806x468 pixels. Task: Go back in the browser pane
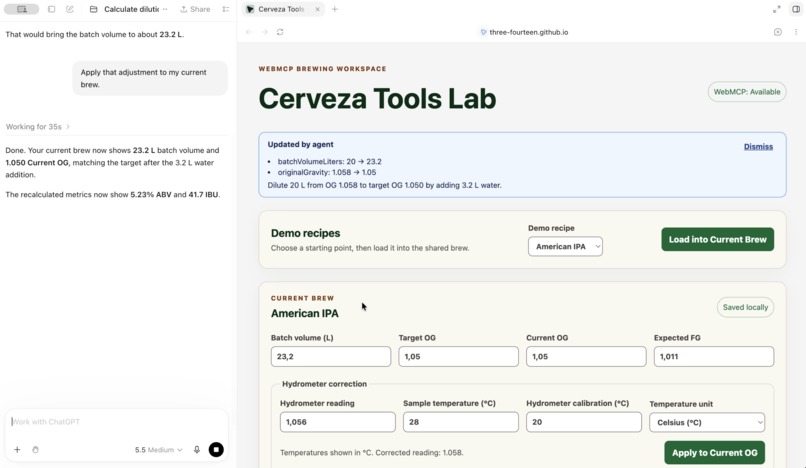tap(249, 32)
